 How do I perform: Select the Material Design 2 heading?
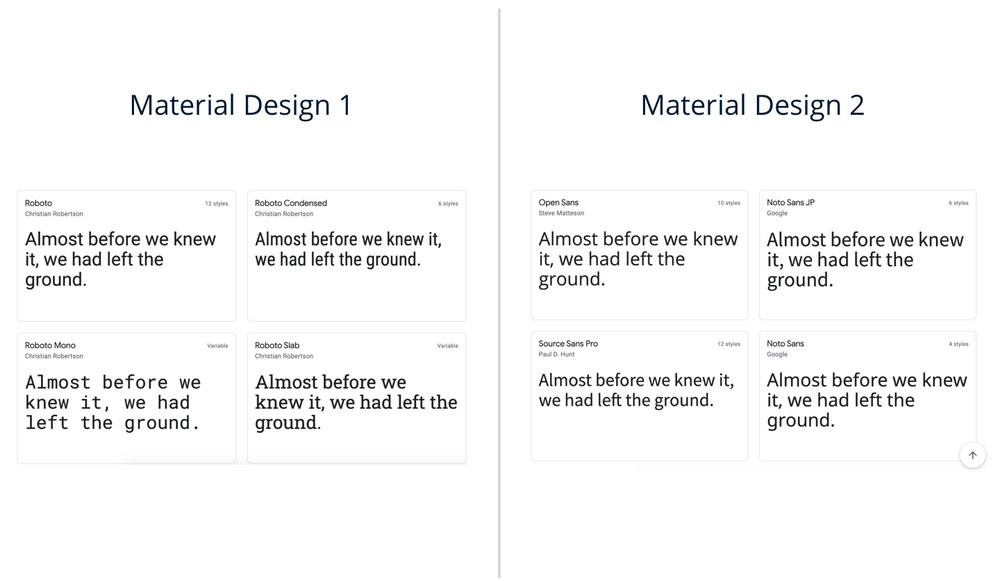click(752, 105)
